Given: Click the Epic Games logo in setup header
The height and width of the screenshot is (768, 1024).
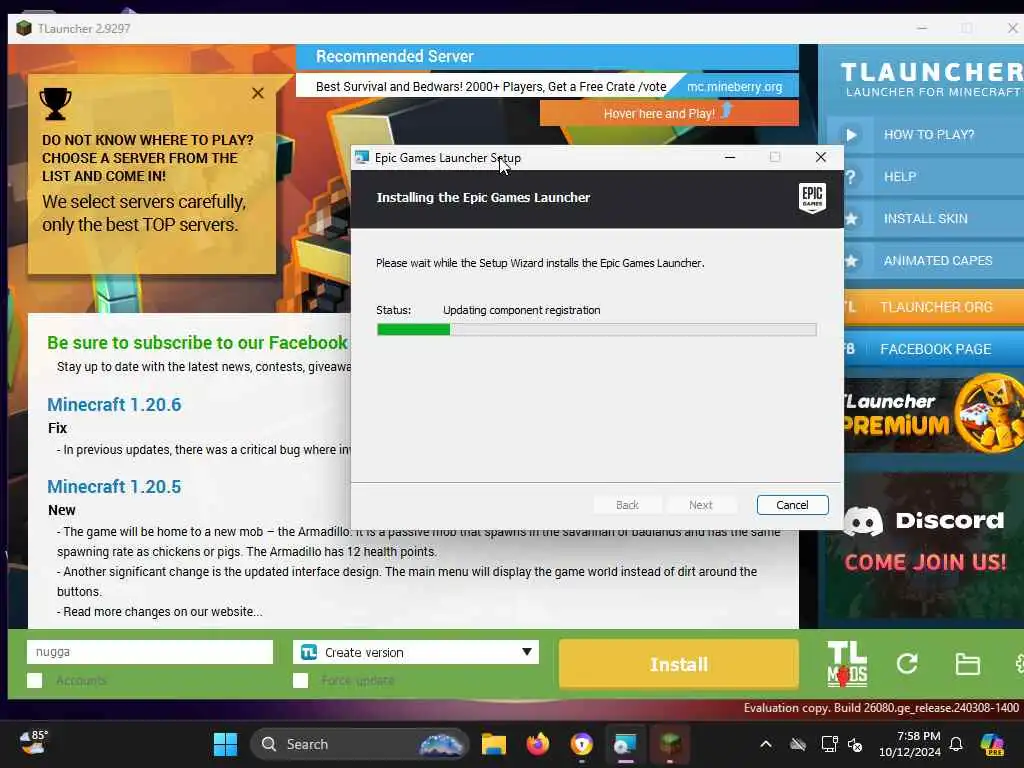Looking at the screenshot, I should tap(812, 198).
